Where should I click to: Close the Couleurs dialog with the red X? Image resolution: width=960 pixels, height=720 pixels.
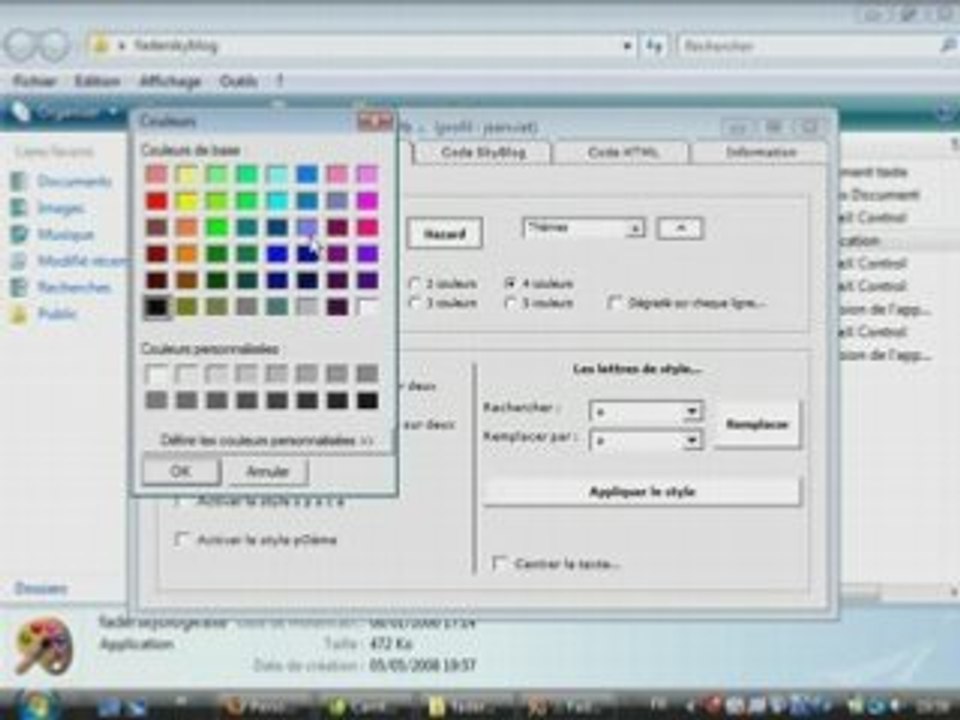pyautogui.click(x=375, y=121)
